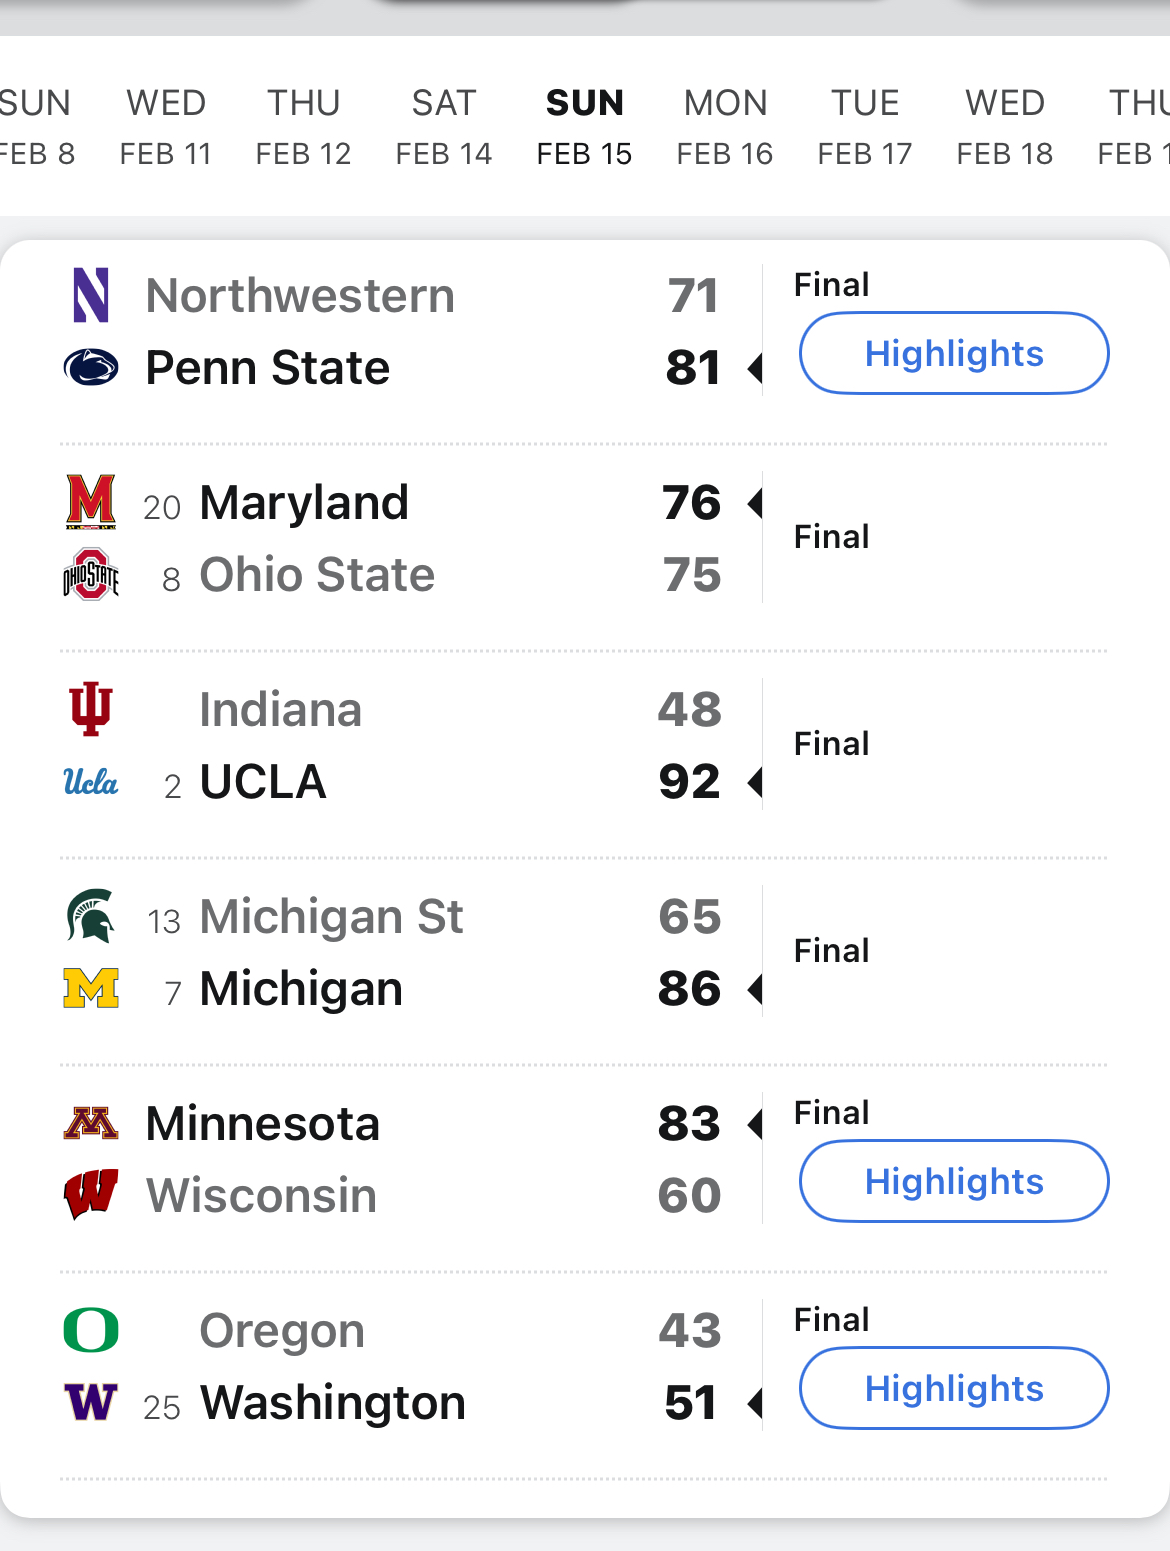Select the Mon Feb 16 date tab
Viewport: 1170px width, 1551px height.
[x=725, y=127]
